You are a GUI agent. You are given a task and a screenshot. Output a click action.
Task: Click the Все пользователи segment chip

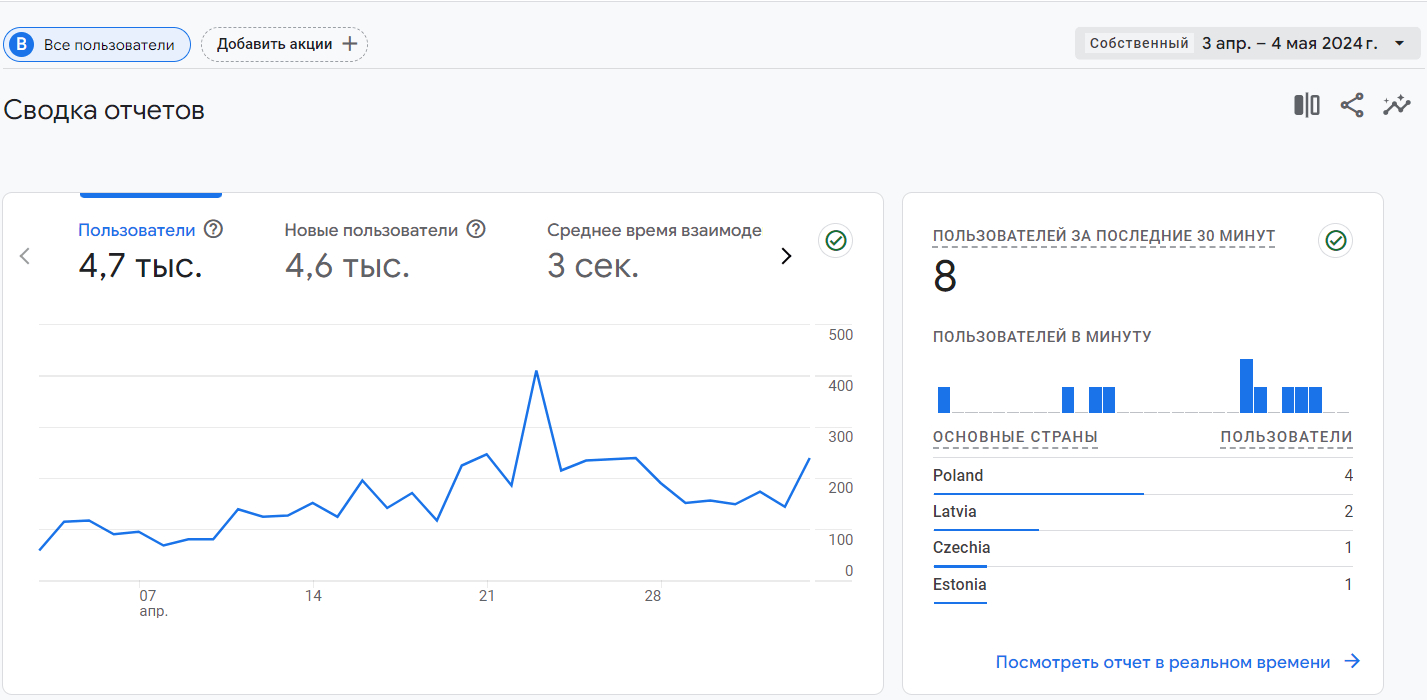[x=97, y=45]
